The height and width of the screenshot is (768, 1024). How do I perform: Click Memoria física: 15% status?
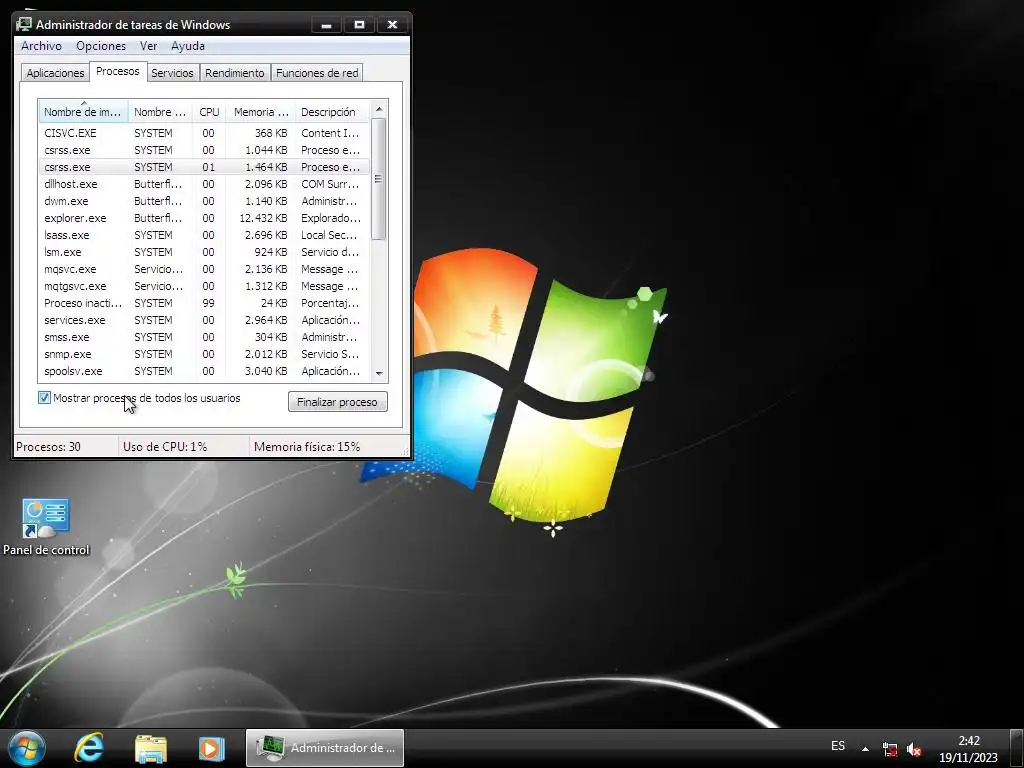(307, 447)
